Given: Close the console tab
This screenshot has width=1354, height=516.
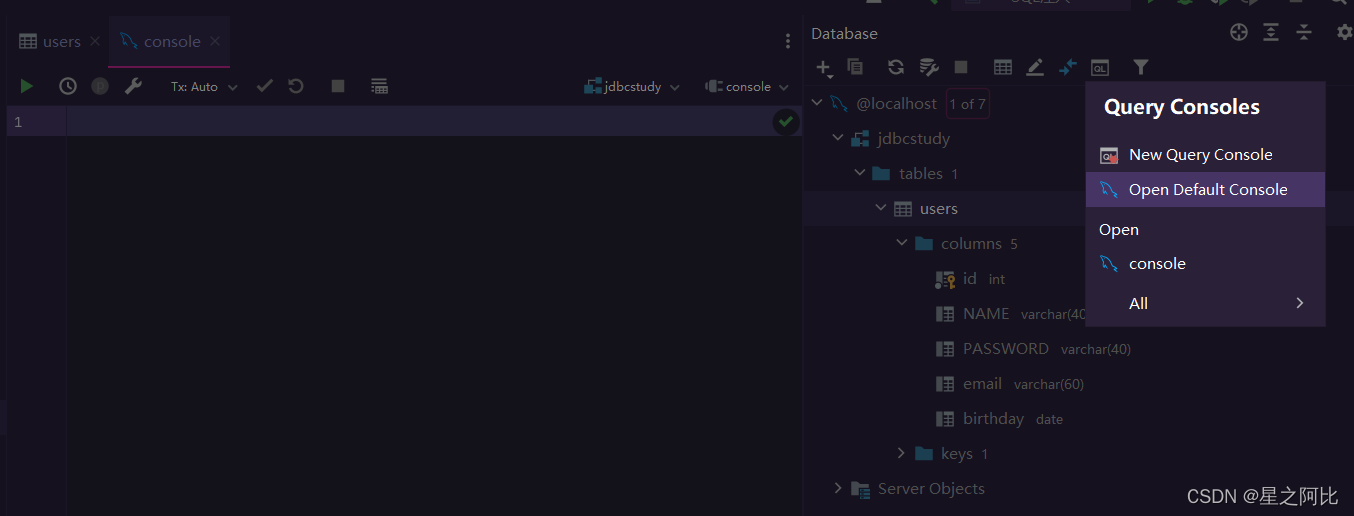Looking at the screenshot, I should pyautogui.click(x=215, y=41).
